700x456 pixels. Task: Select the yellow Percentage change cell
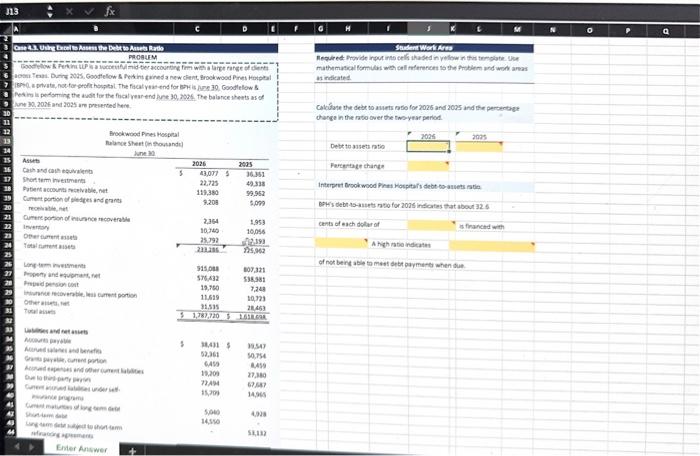pos(428,166)
